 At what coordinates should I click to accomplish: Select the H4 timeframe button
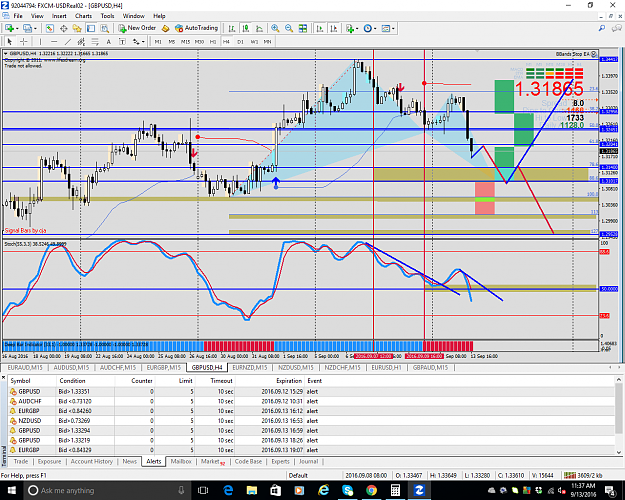pos(226,41)
